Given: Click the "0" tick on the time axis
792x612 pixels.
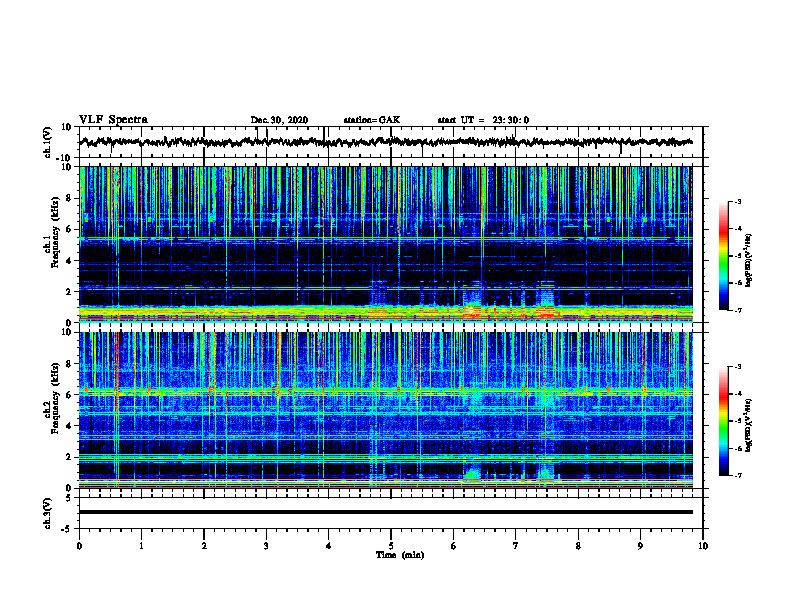Looking at the screenshot, I should [x=79, y=546].
